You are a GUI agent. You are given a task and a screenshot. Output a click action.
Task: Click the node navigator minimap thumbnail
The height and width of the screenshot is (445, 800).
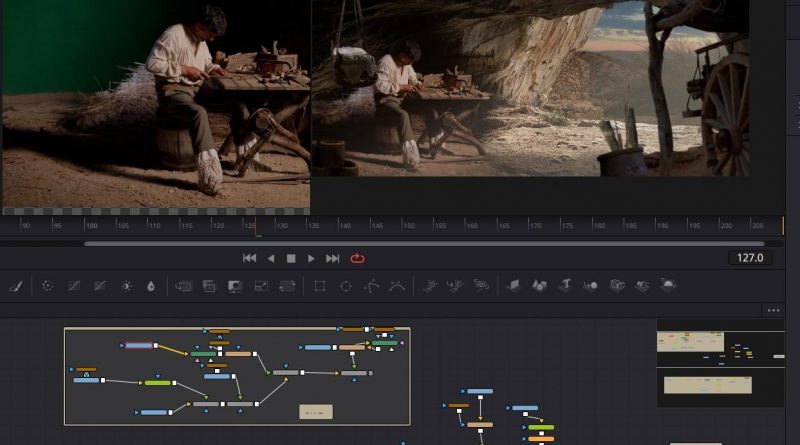(x=720, y=363)
